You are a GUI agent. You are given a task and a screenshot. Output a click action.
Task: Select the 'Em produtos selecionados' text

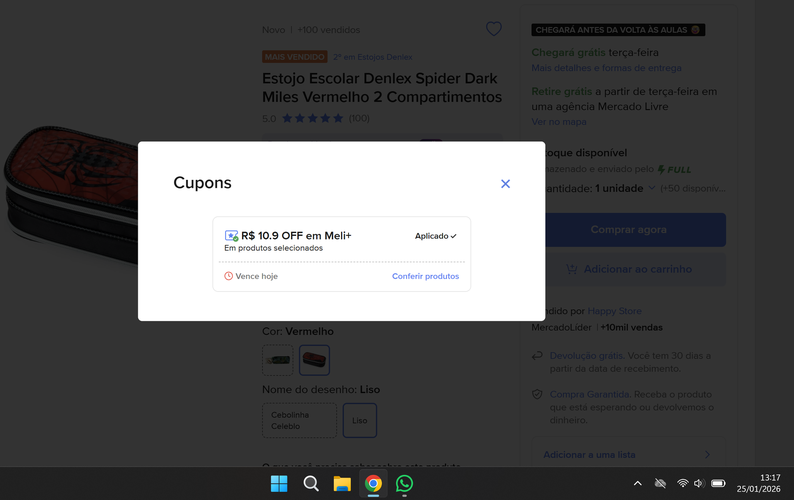click(273, 248)
